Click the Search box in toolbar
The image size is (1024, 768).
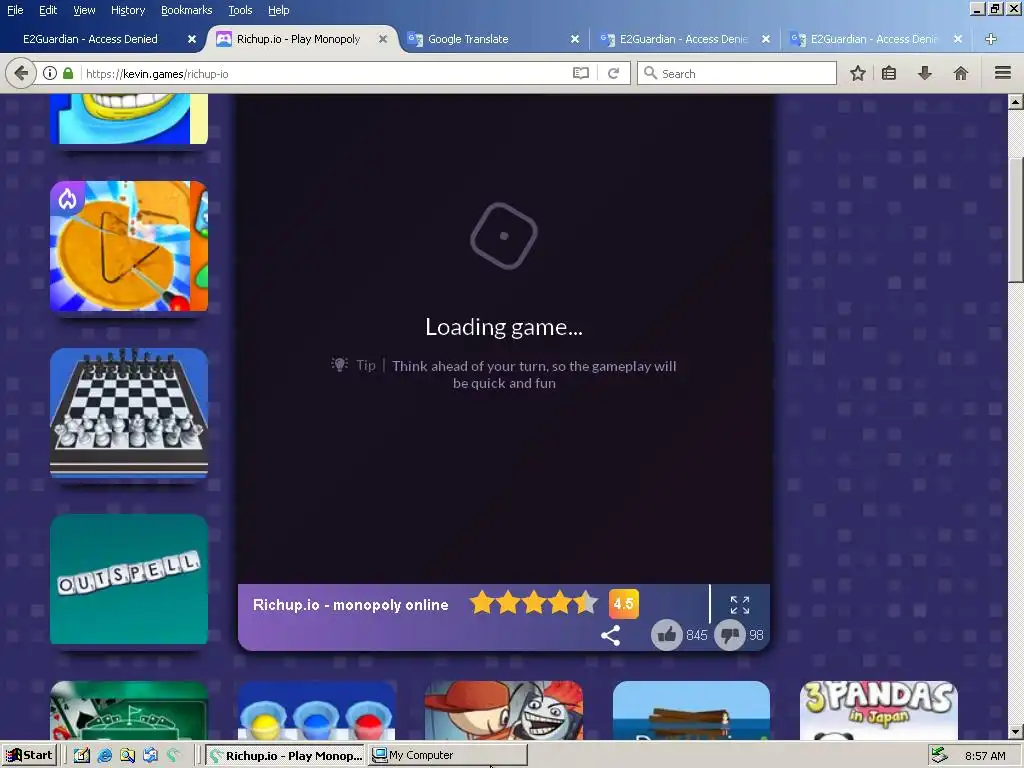[x=737, y=73]
